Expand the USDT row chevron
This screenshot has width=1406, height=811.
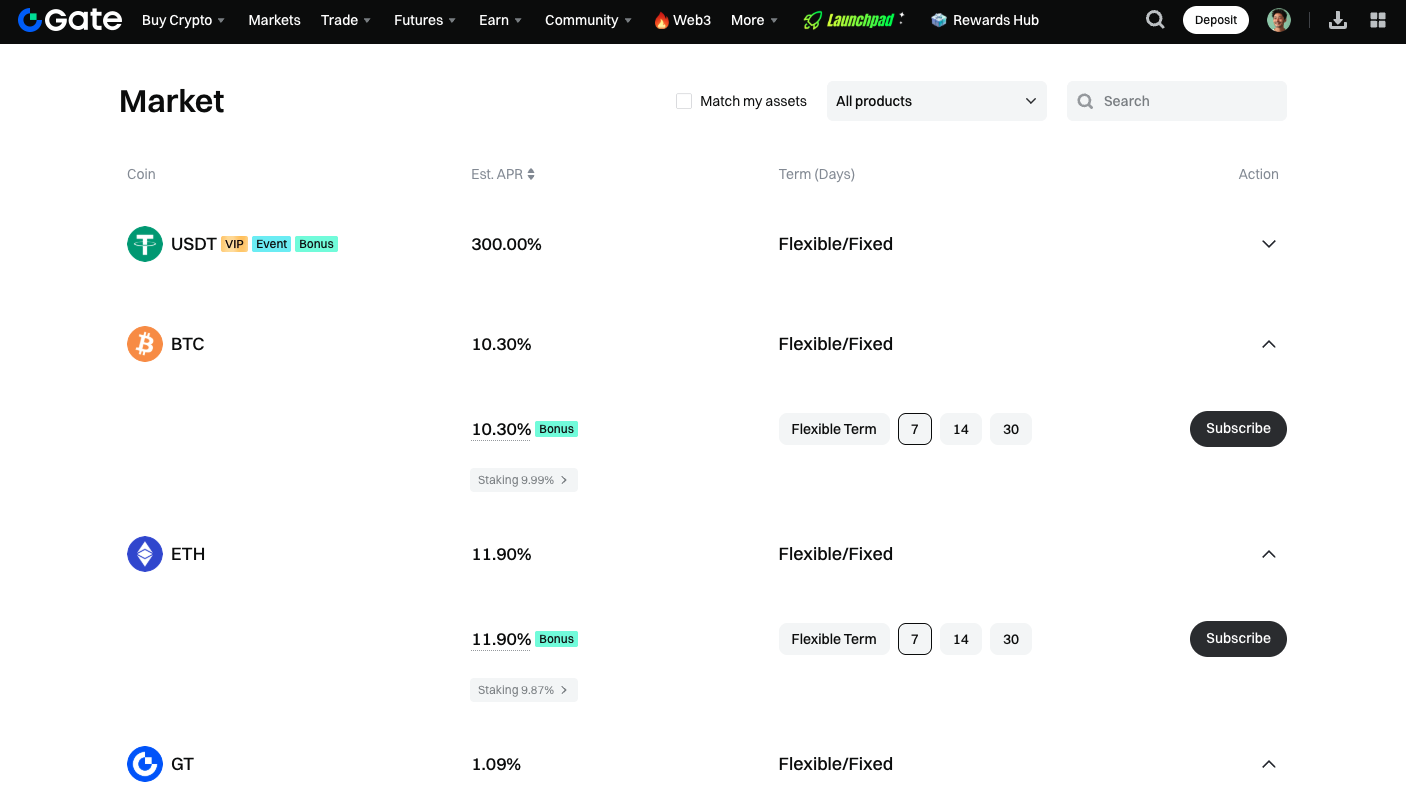[x=1269, y=244]
